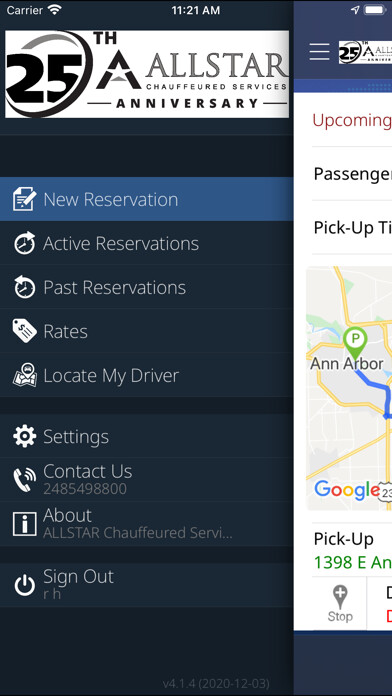Open the Past Reservations menu item

coord(147,287)
